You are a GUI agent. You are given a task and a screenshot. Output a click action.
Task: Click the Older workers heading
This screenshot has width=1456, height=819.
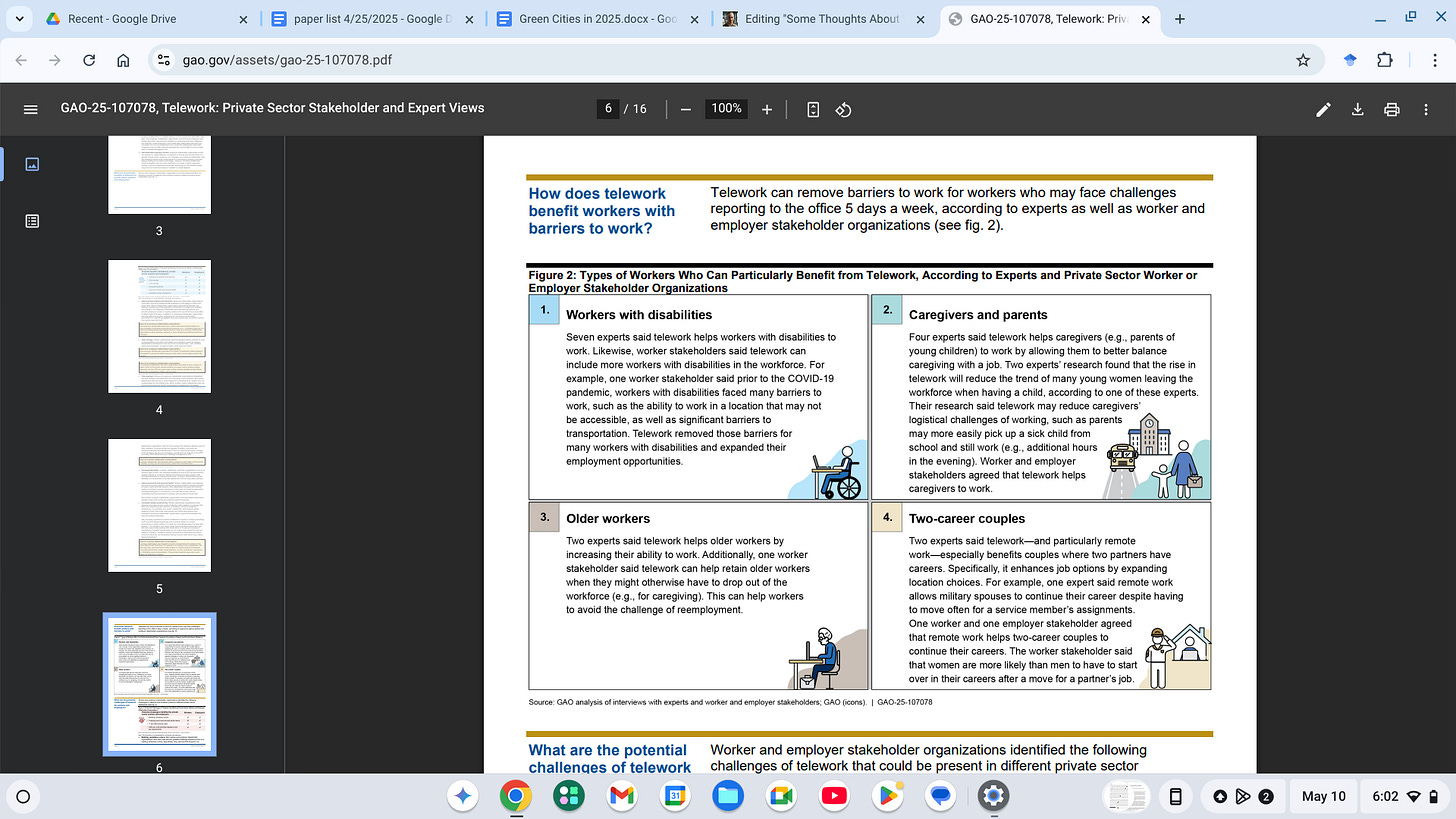(608, 518)
